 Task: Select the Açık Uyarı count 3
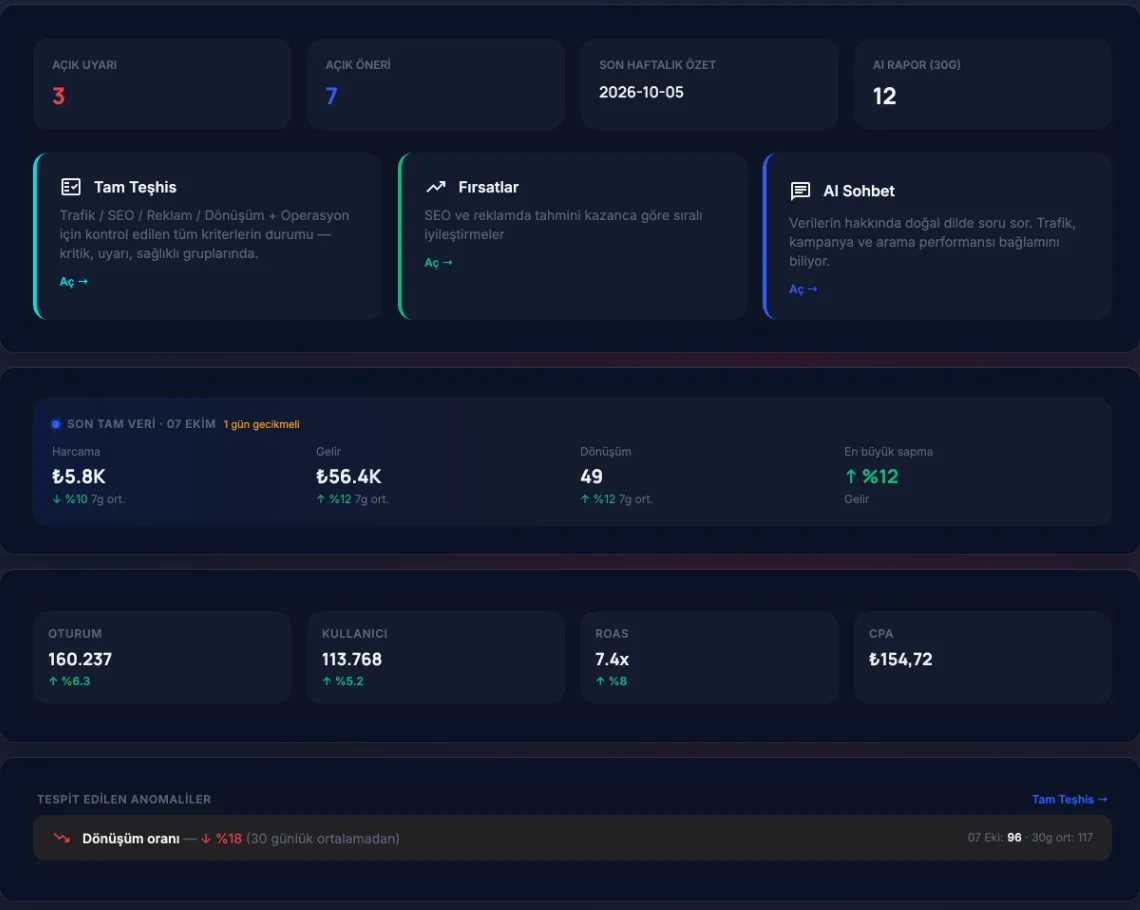[59, 96]
